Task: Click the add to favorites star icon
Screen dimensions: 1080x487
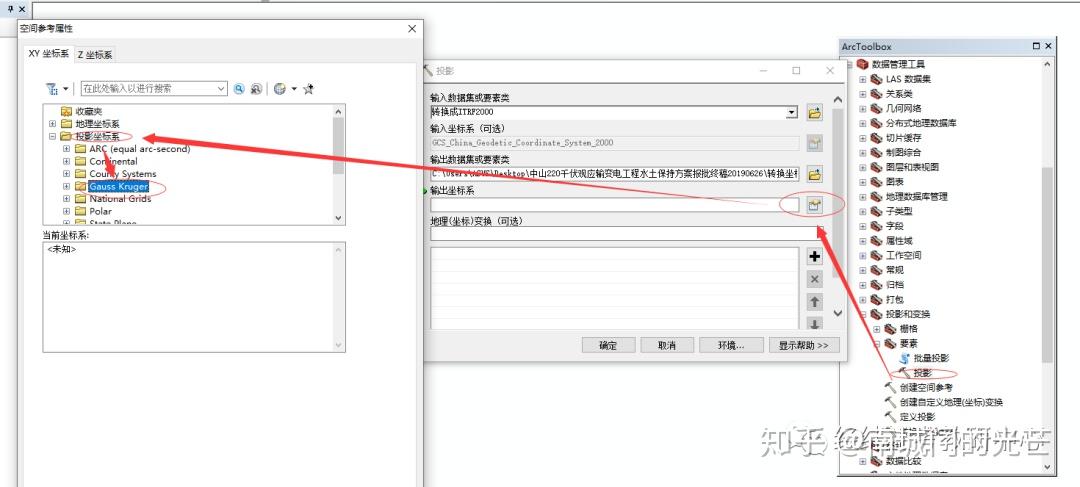Action: [309, 89]
